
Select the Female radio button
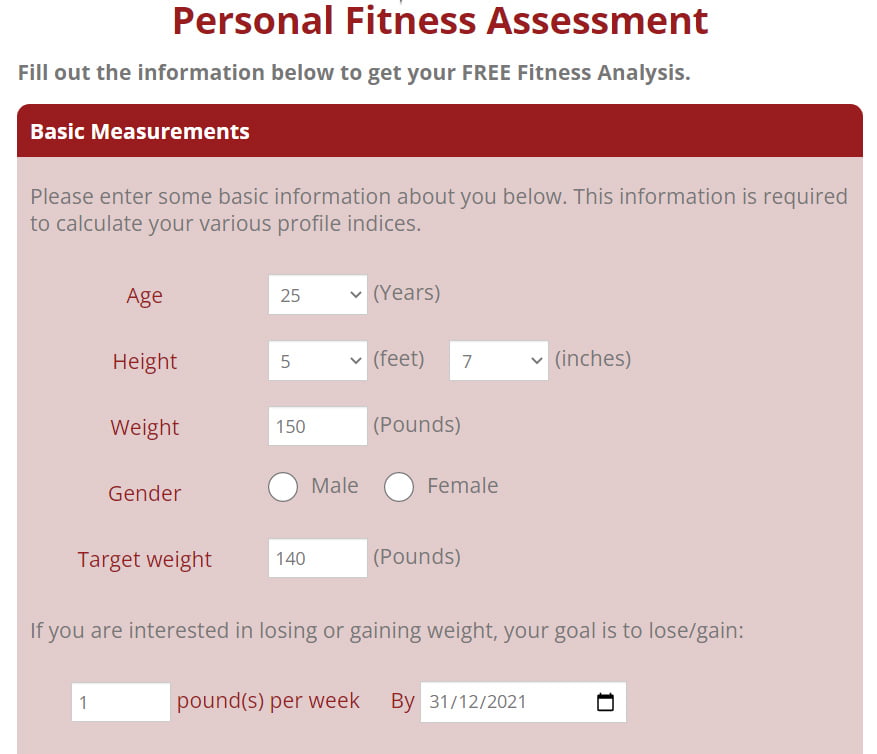coord(399,487)
